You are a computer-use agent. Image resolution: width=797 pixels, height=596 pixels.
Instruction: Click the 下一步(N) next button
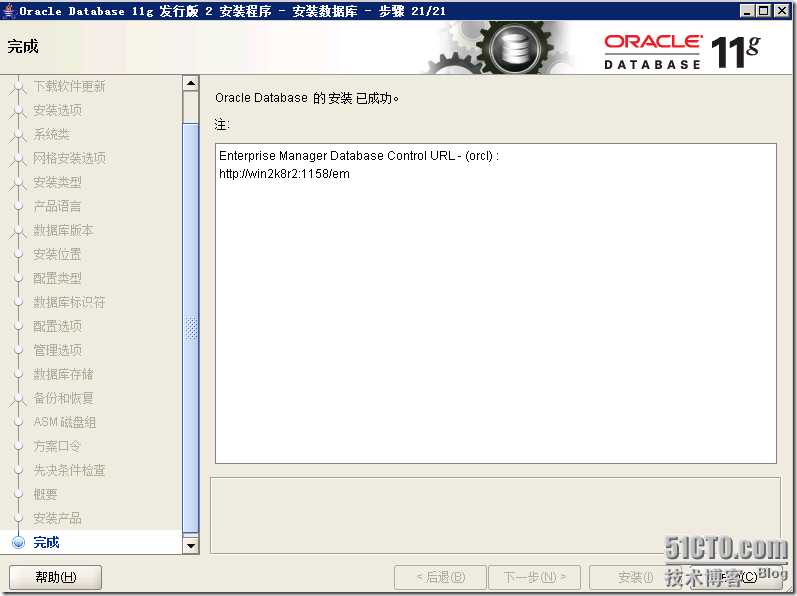[534, 577]
